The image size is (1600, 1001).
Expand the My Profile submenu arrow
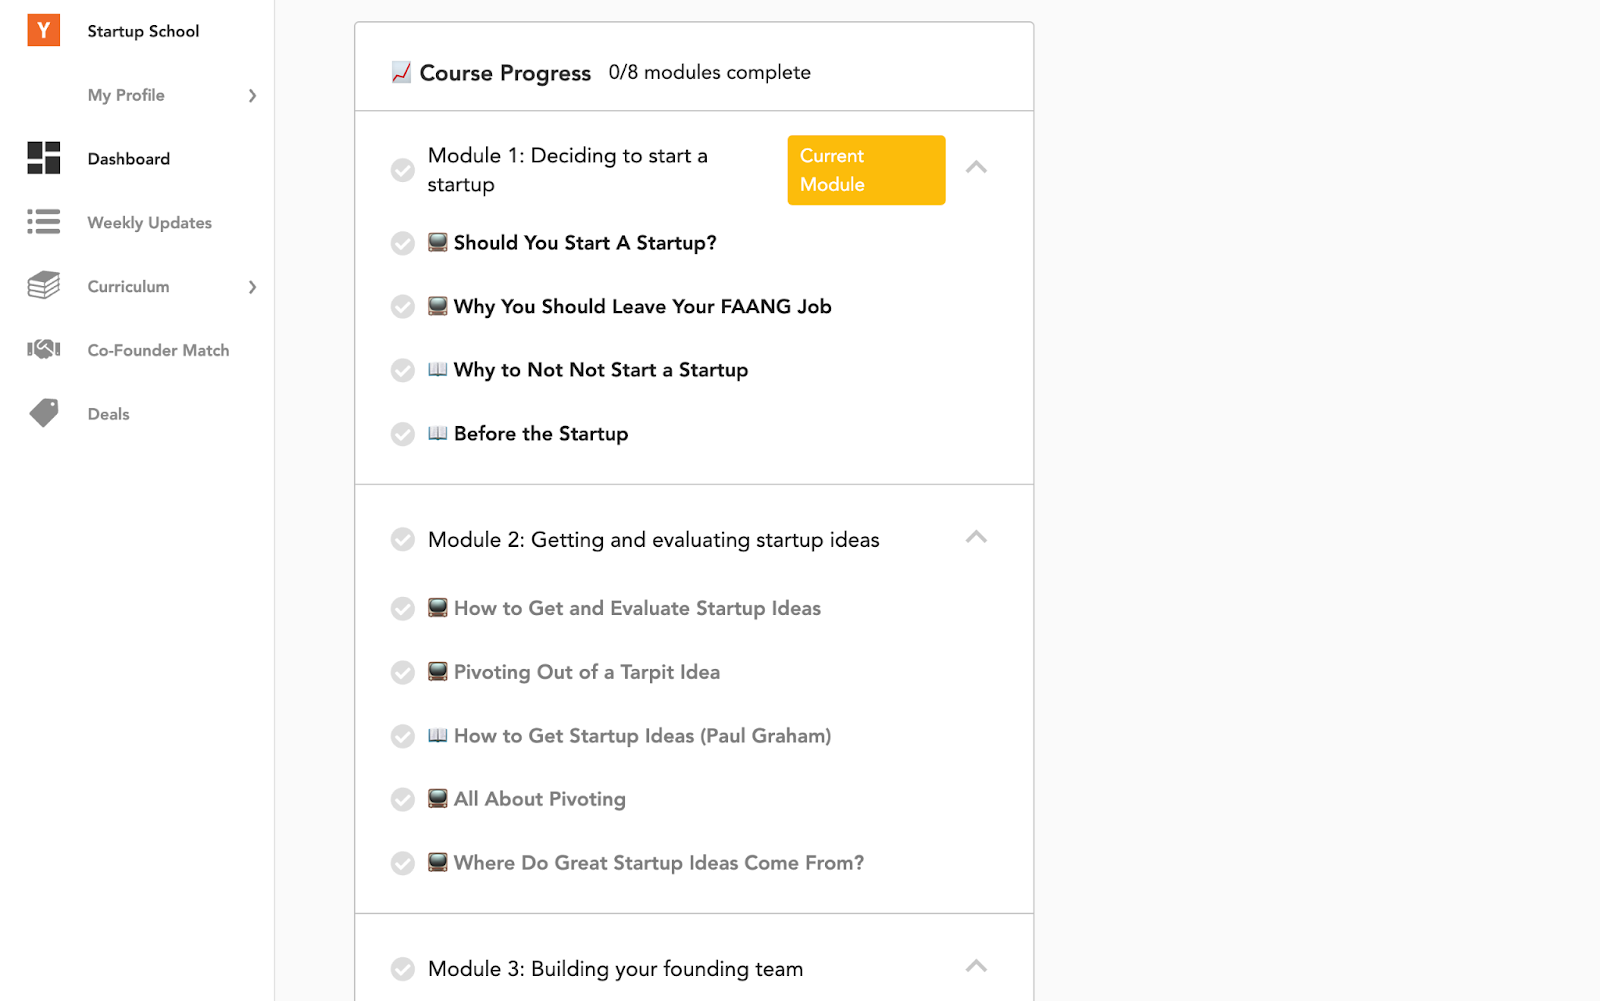[252, 96]
